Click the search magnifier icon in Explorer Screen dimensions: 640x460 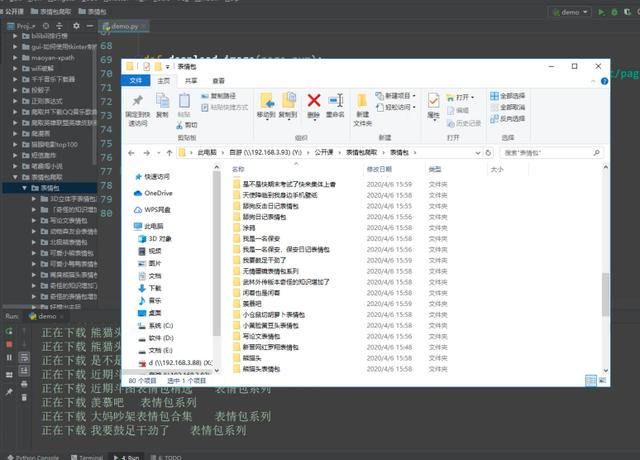coord(596,153)
